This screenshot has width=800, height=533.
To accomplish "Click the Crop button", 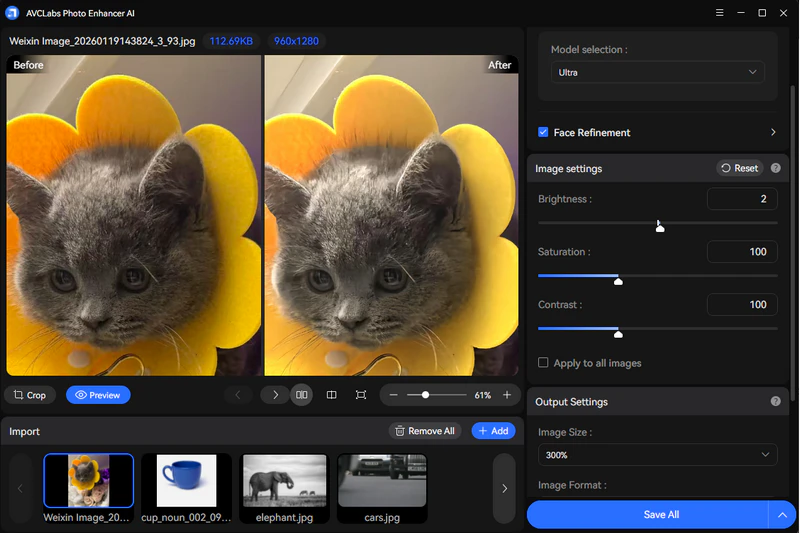I will pos(30,395).
